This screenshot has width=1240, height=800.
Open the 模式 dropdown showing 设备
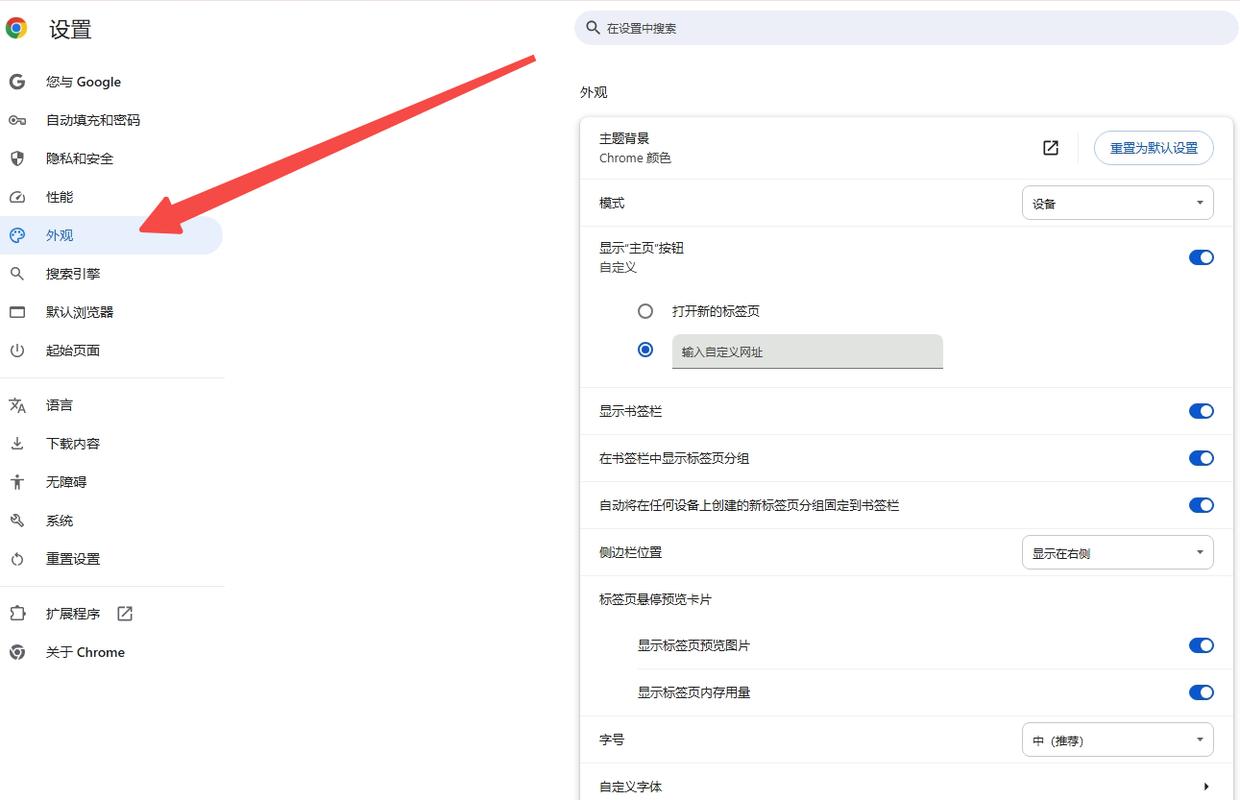click(x=1117, y=202)
